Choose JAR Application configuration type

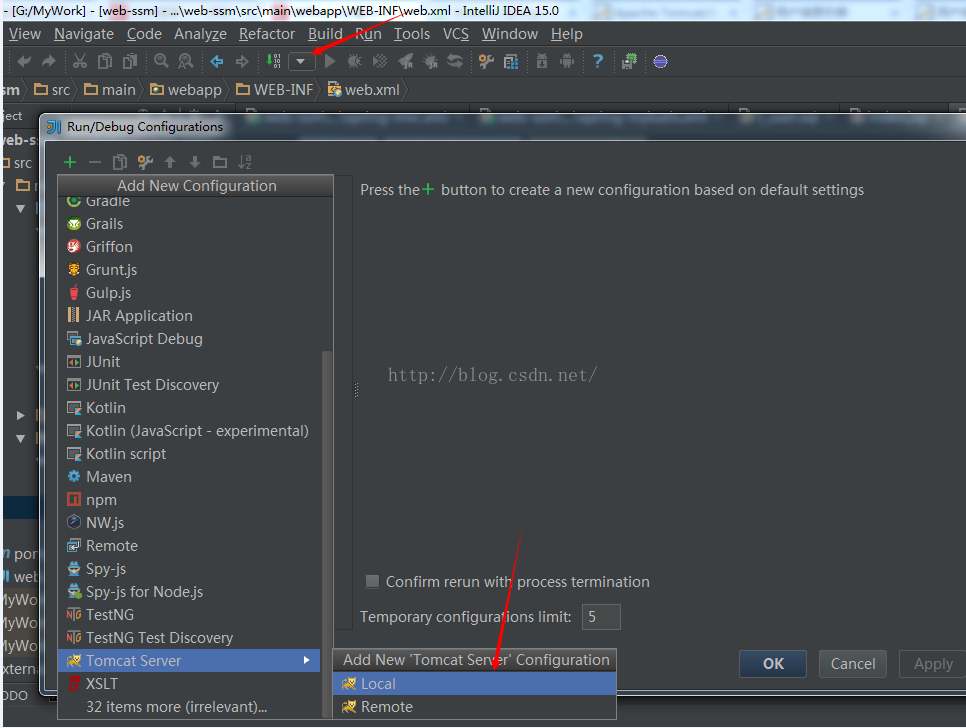pyautogui.click(x=189, y=315)
